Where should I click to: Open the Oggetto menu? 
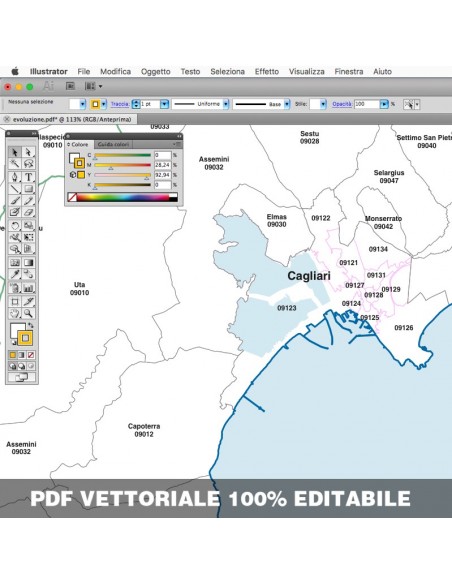(x=156, y=72)
